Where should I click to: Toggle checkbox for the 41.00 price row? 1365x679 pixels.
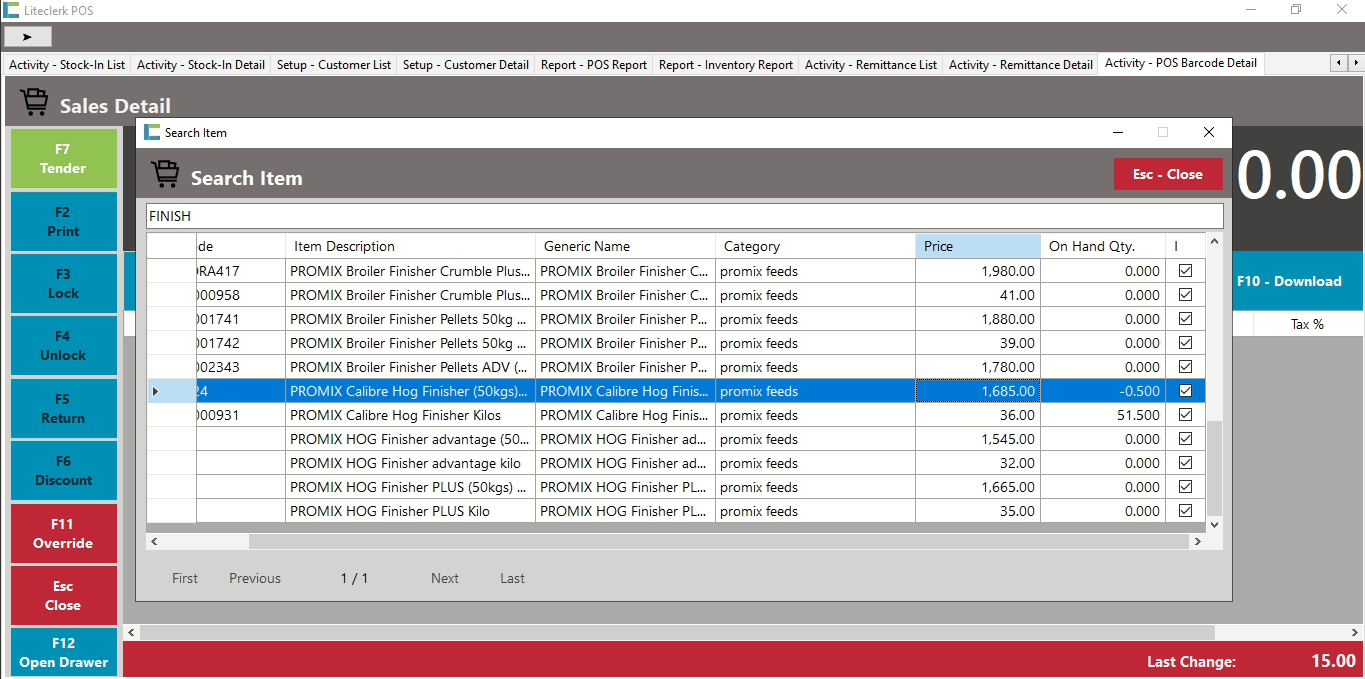1185,295
